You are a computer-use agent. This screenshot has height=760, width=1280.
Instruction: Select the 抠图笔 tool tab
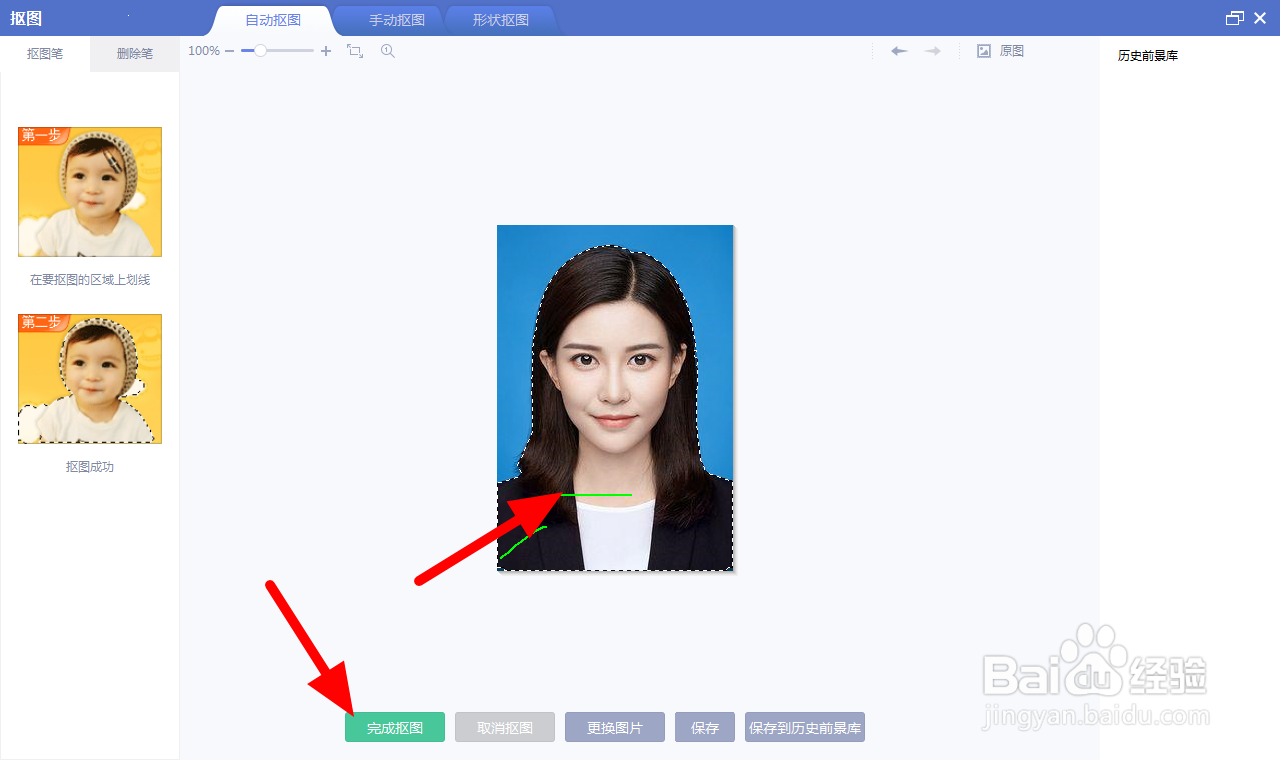coord(45,54)
